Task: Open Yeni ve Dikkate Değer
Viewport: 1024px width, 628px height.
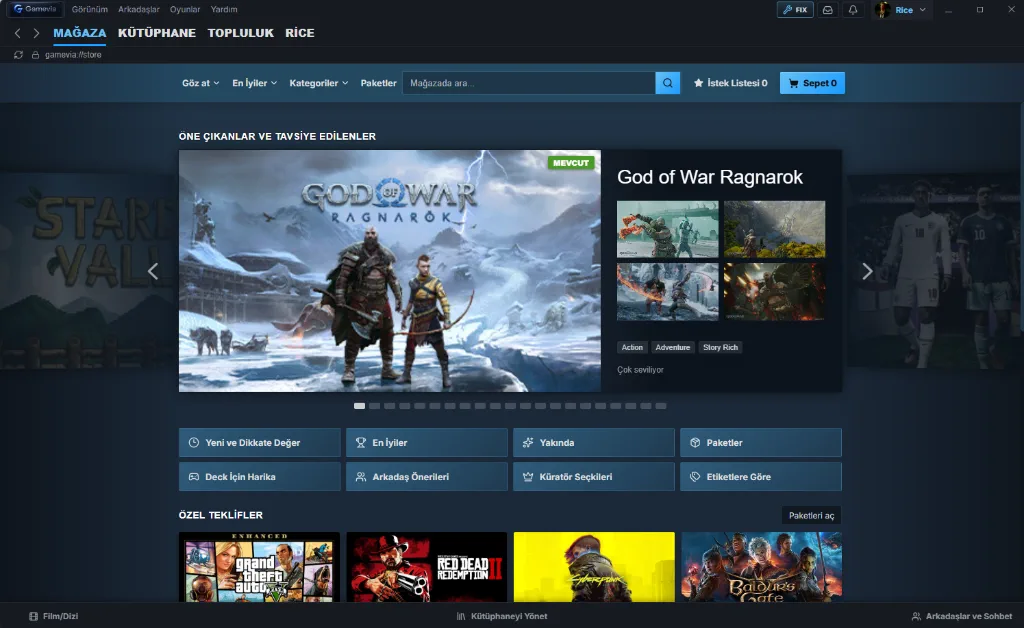Action: [x=259, y=443]
